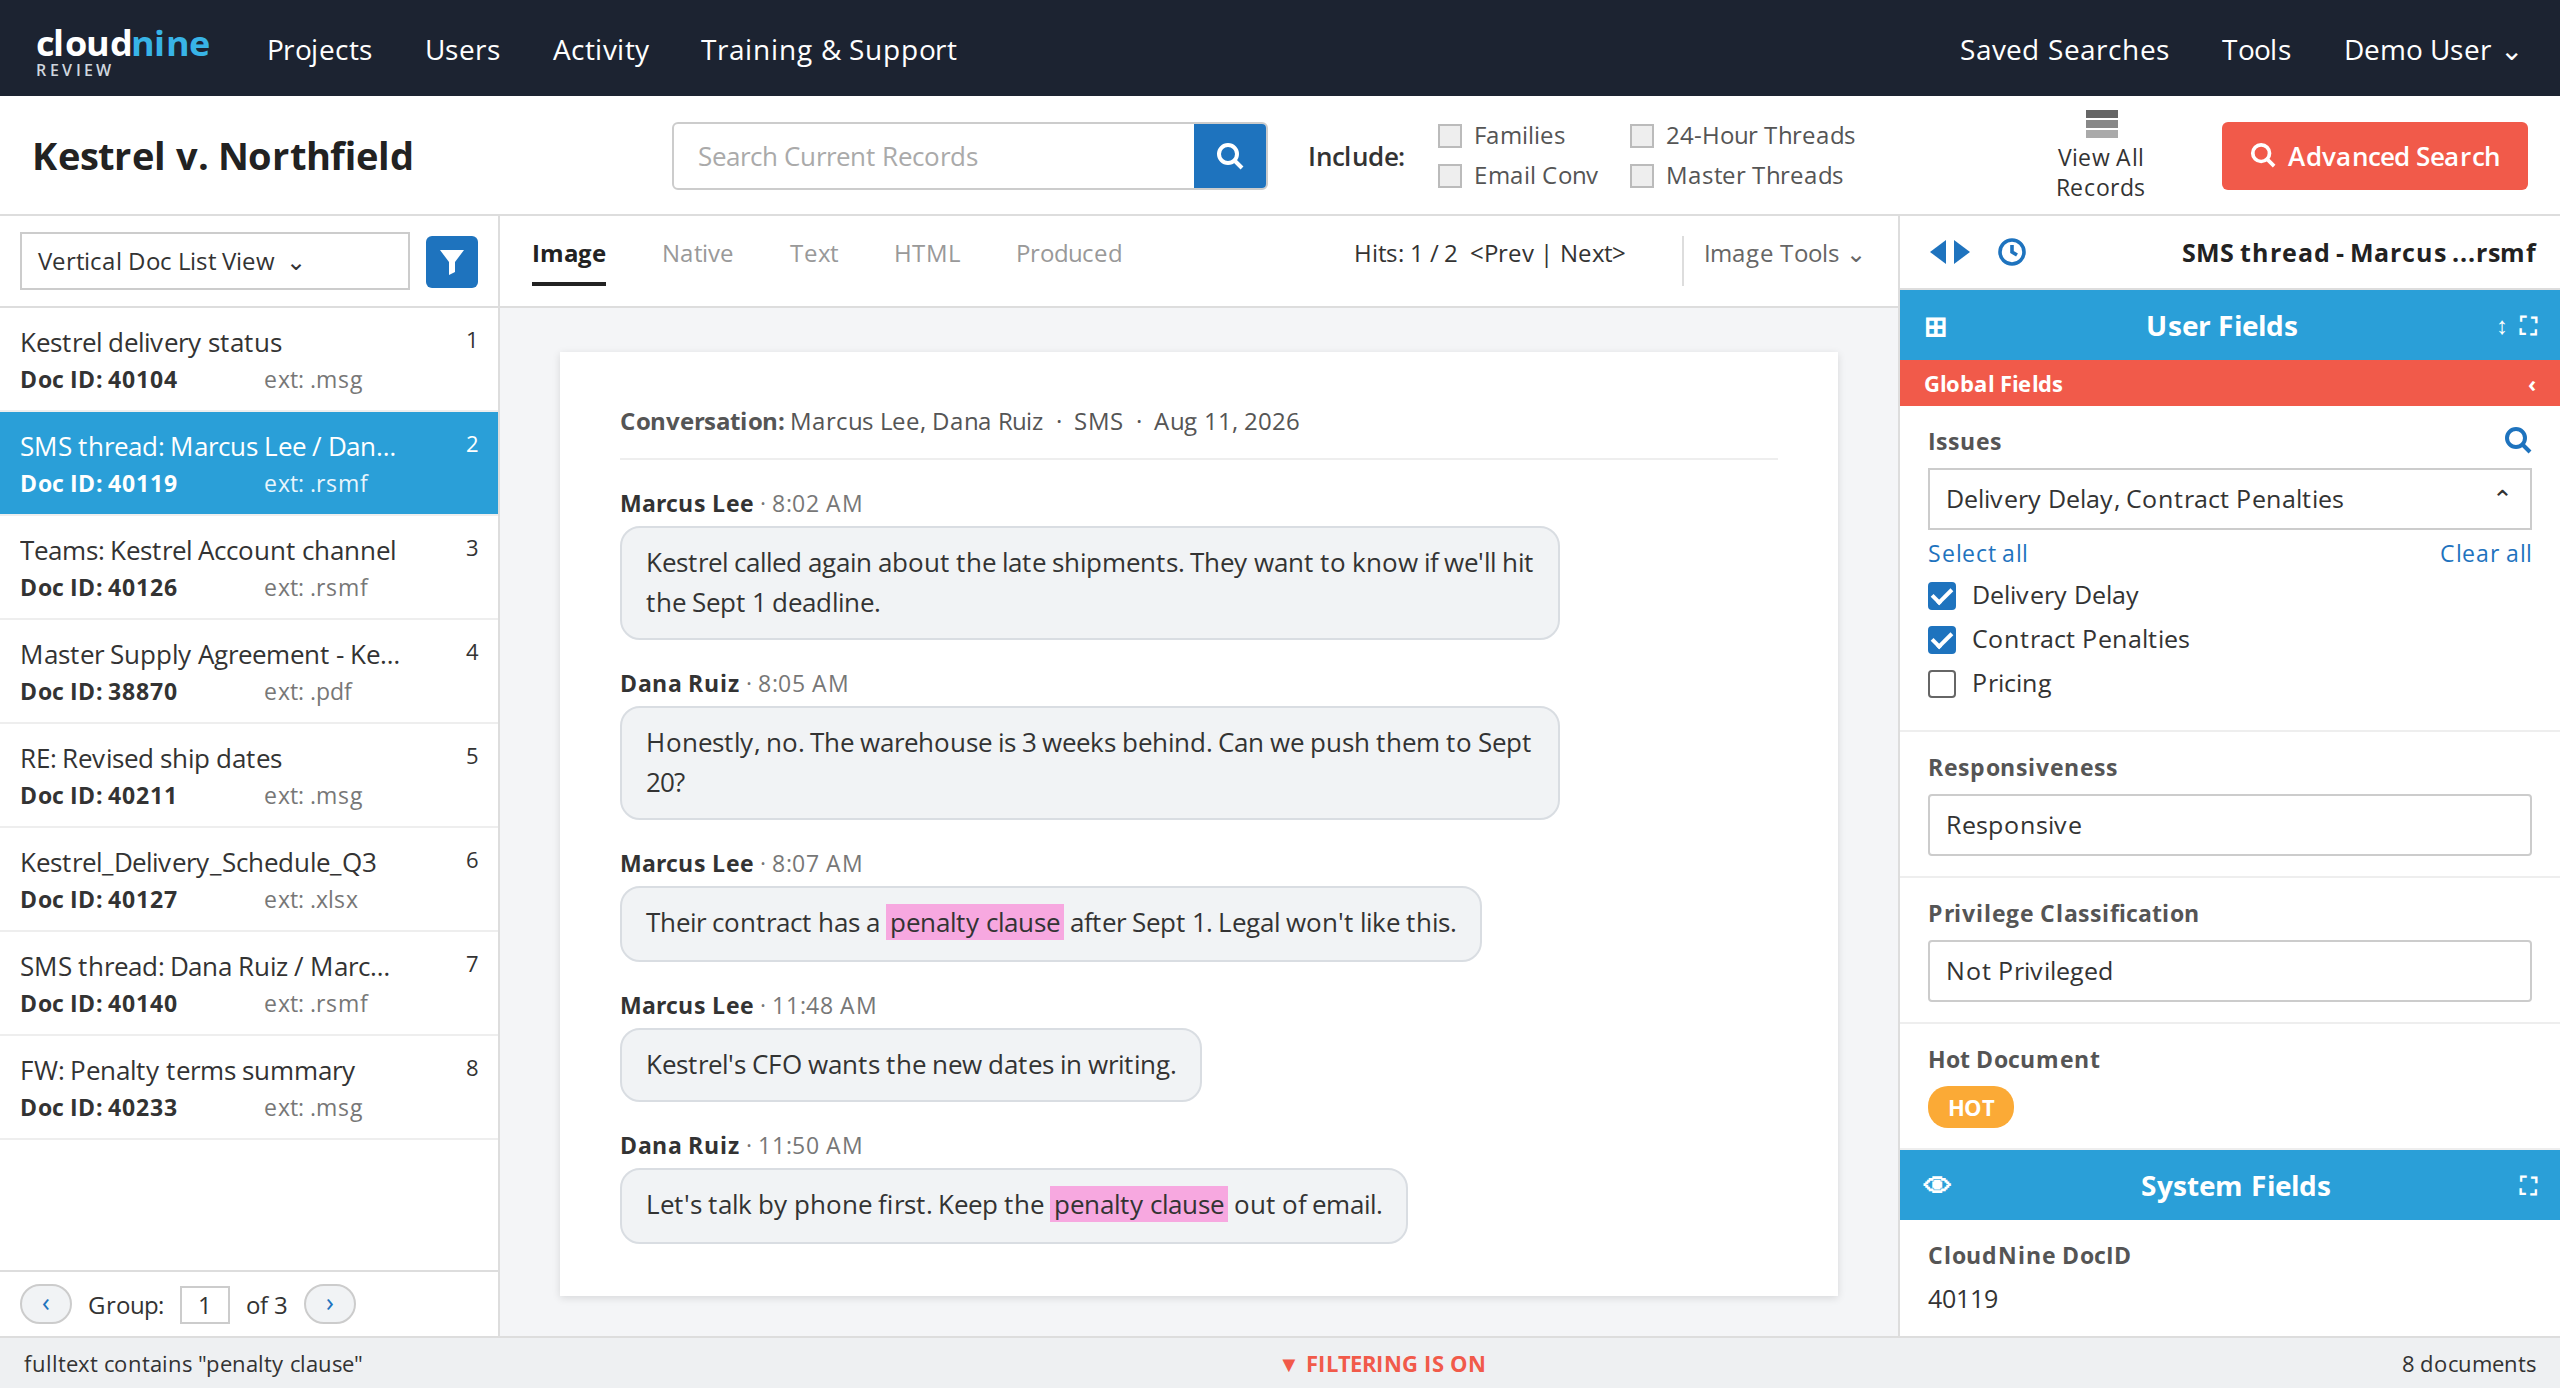Screen dimensions: 2560x1388
Task: Open the Demo User menu
Action: (x=2430, y=50)
